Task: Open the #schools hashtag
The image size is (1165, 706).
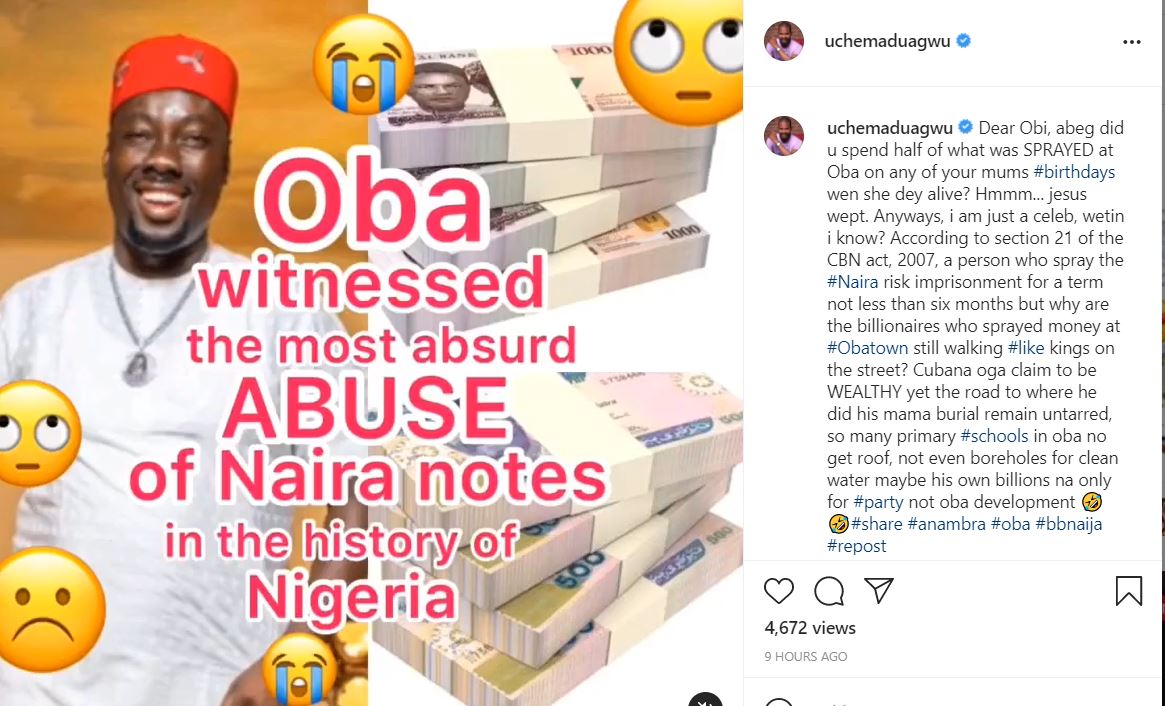Action: click(994, 435)
